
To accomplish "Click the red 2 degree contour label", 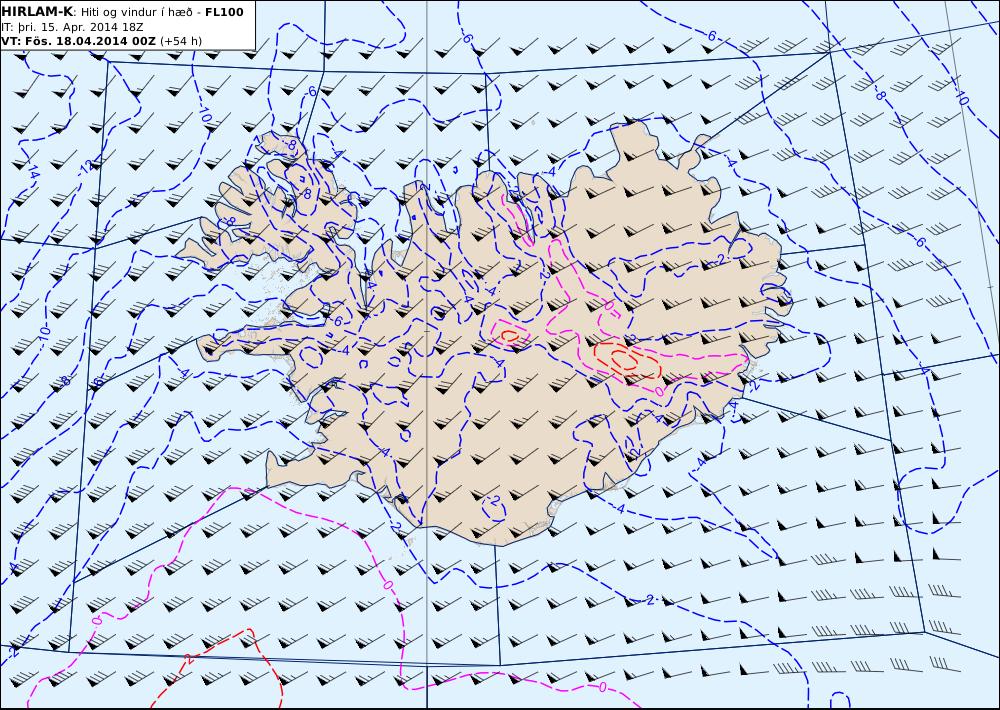I will click(x=188, y=658).
